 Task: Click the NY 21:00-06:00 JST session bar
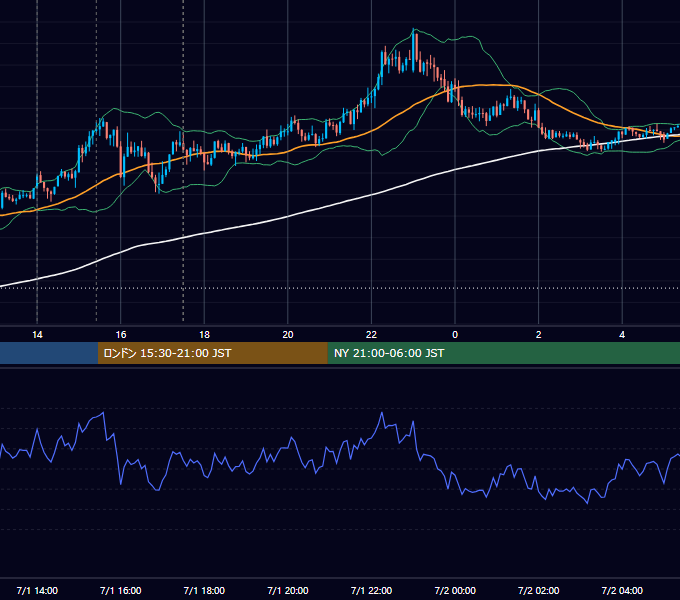[503, 353]
